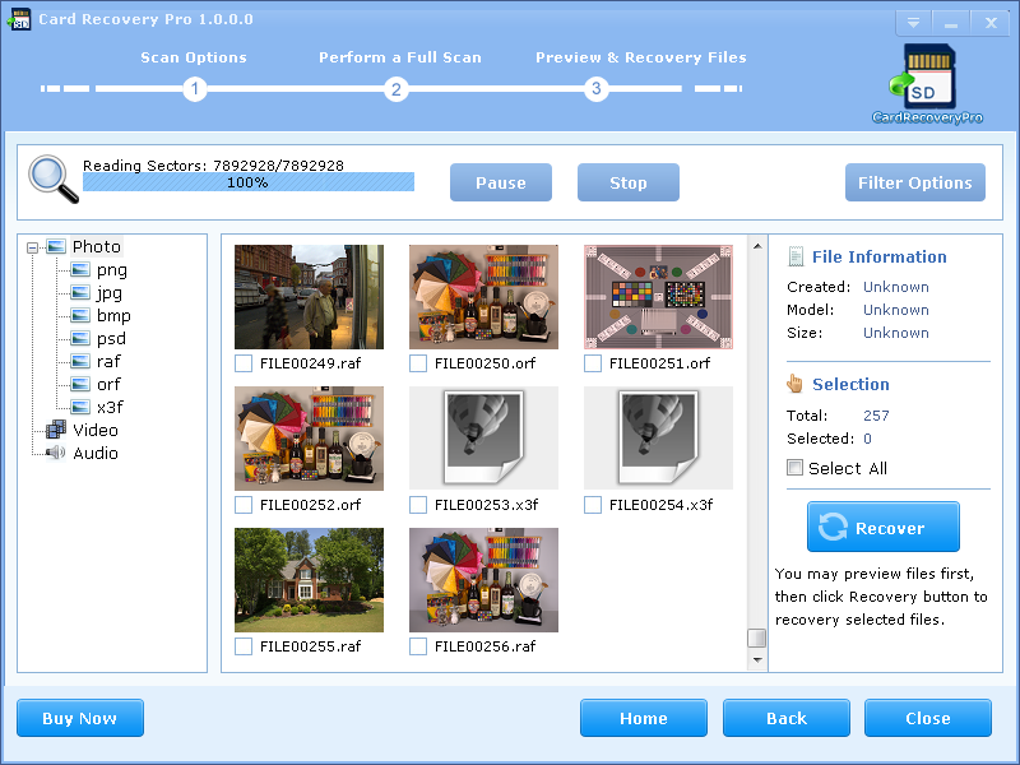Click the Home button

643,718
